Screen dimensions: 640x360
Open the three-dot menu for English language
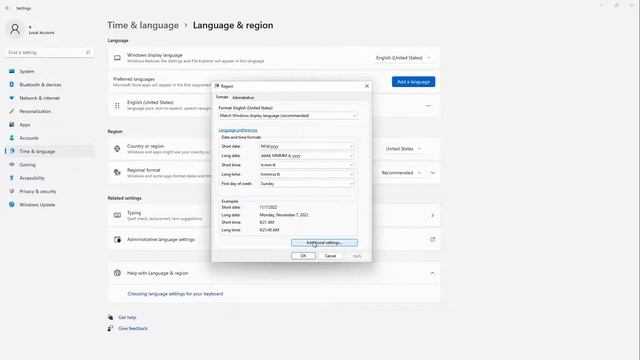[x=428, y=106]
